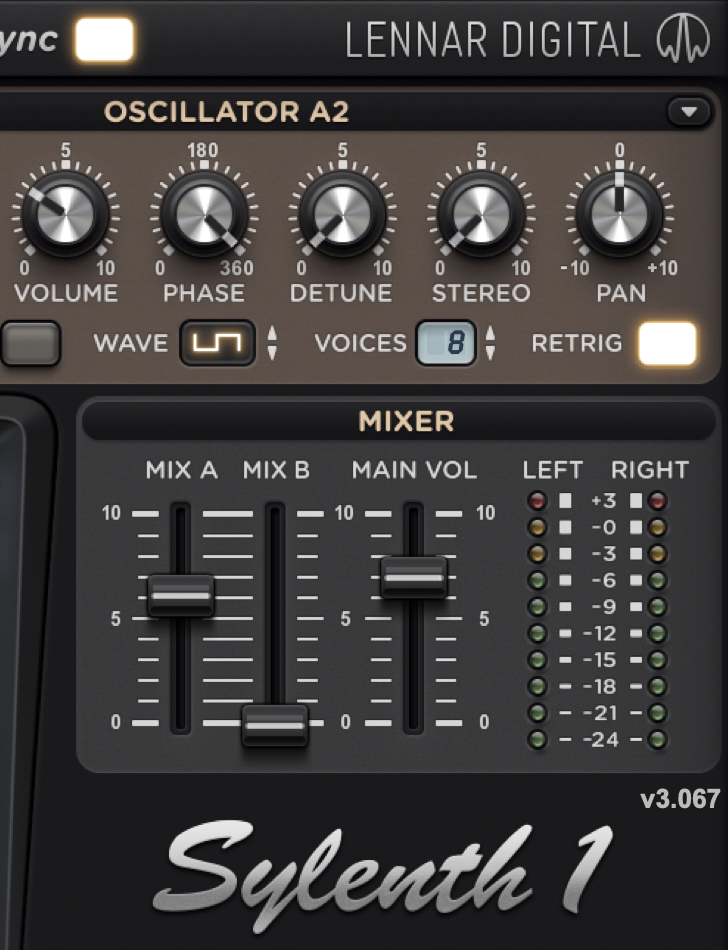This screenshot has height=950, width=728.
Task: Click the LENNAR DIGITAL brand text
Action: (492, 40)
